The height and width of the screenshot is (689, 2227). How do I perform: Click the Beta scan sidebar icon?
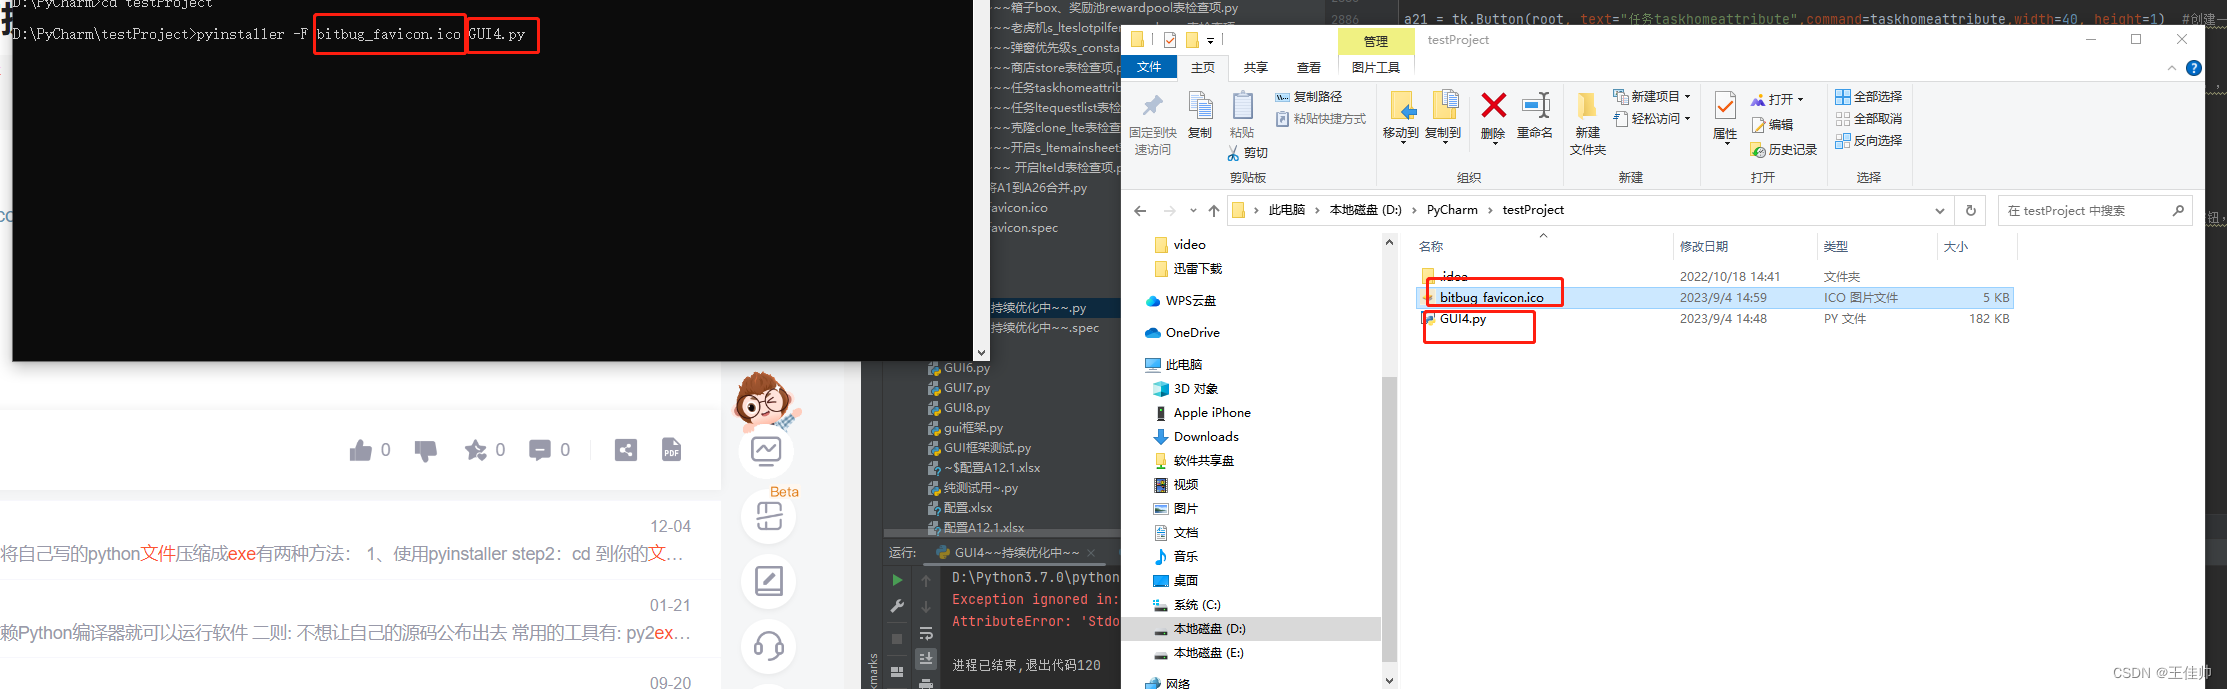click(769, 517)
